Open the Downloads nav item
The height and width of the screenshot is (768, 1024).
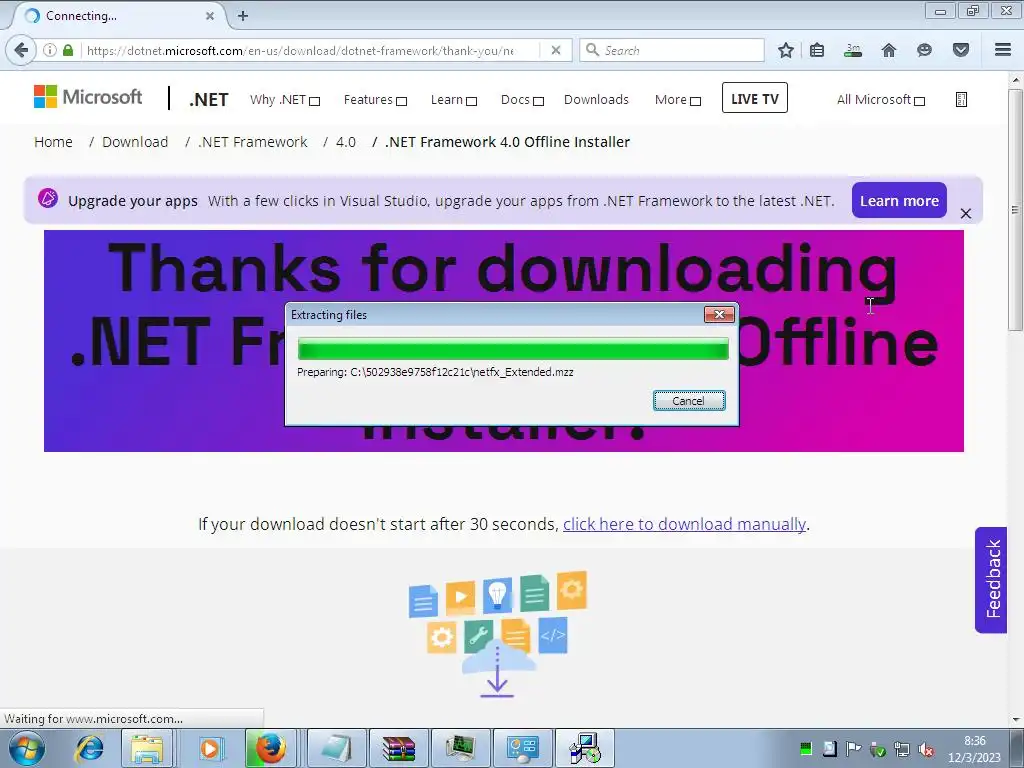tap(596, 100)
